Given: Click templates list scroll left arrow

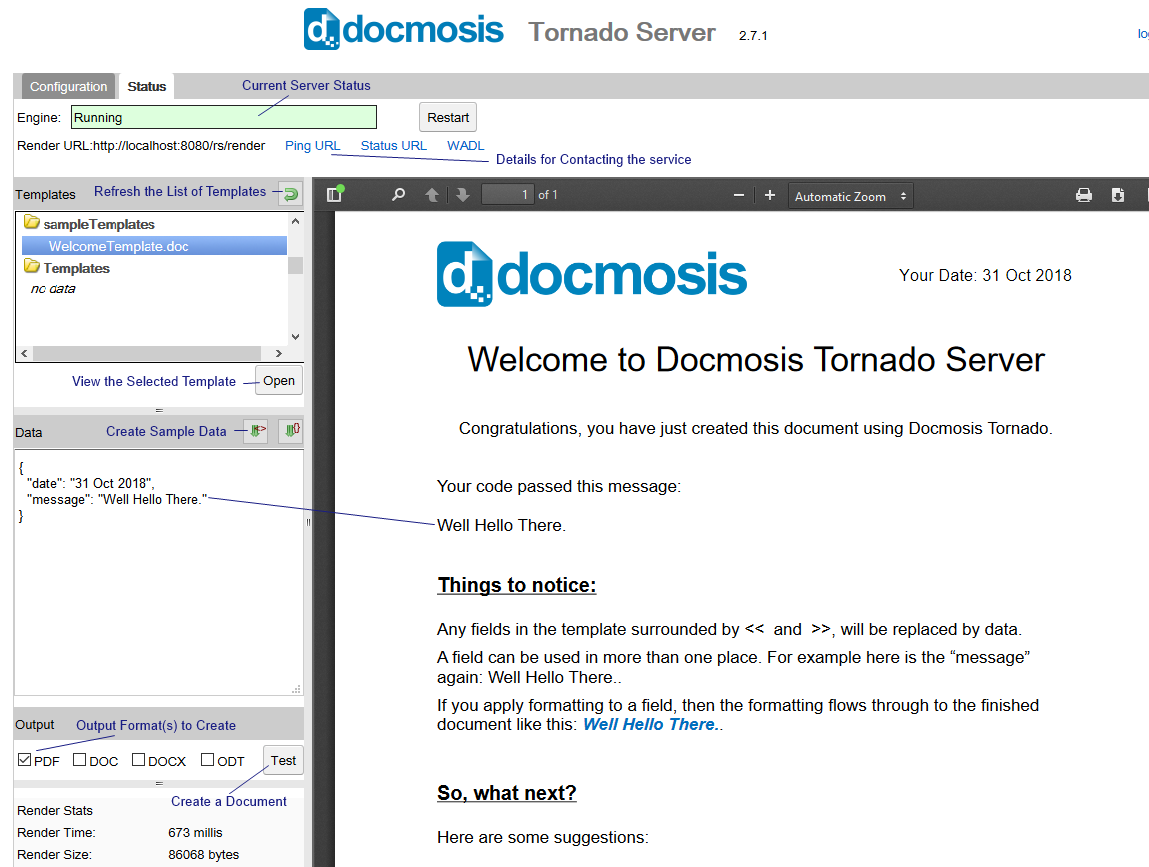Looking at the screenshot, I should tap(24, 353).
